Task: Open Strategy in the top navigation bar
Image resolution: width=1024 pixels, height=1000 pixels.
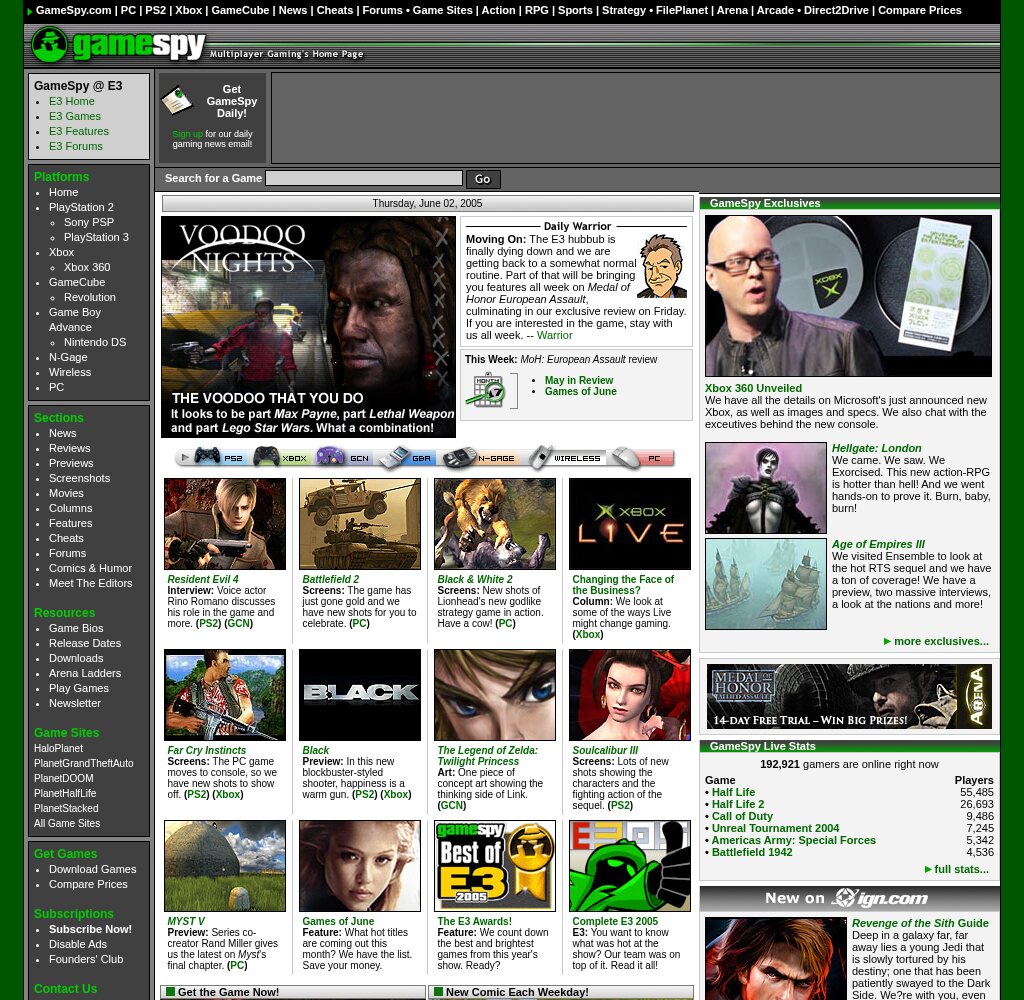Action: click(x=624, y=10)
